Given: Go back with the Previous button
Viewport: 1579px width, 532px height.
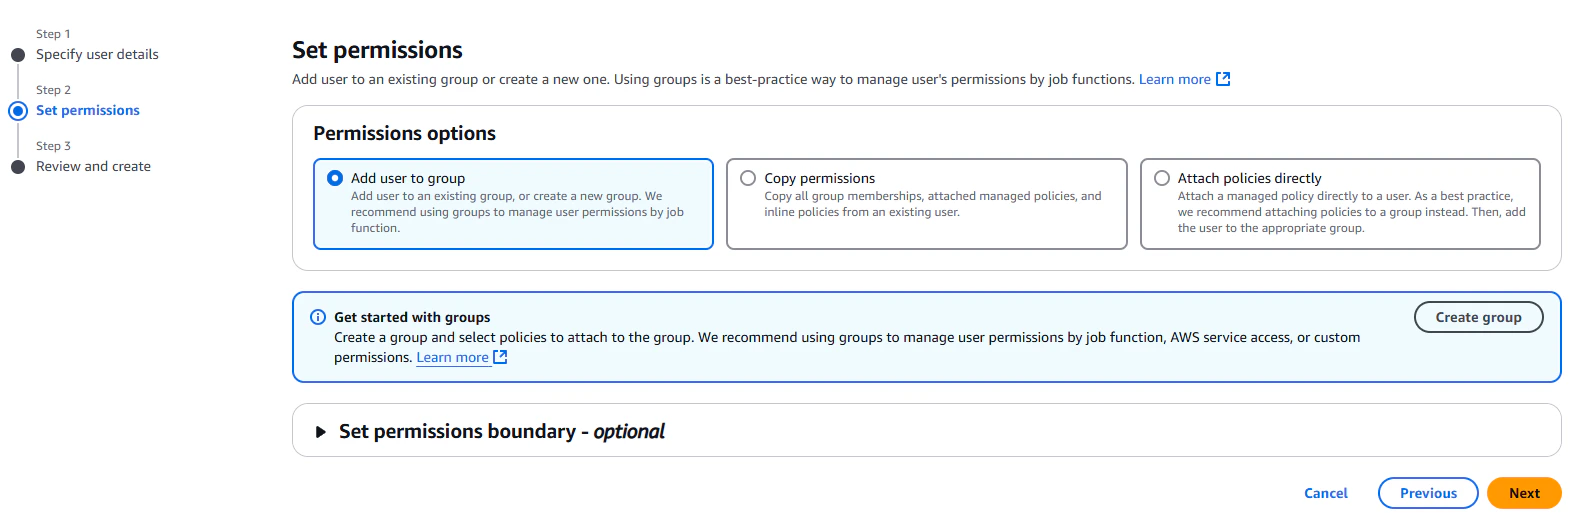Looking at the screenshot, I should pos(1428,493).
